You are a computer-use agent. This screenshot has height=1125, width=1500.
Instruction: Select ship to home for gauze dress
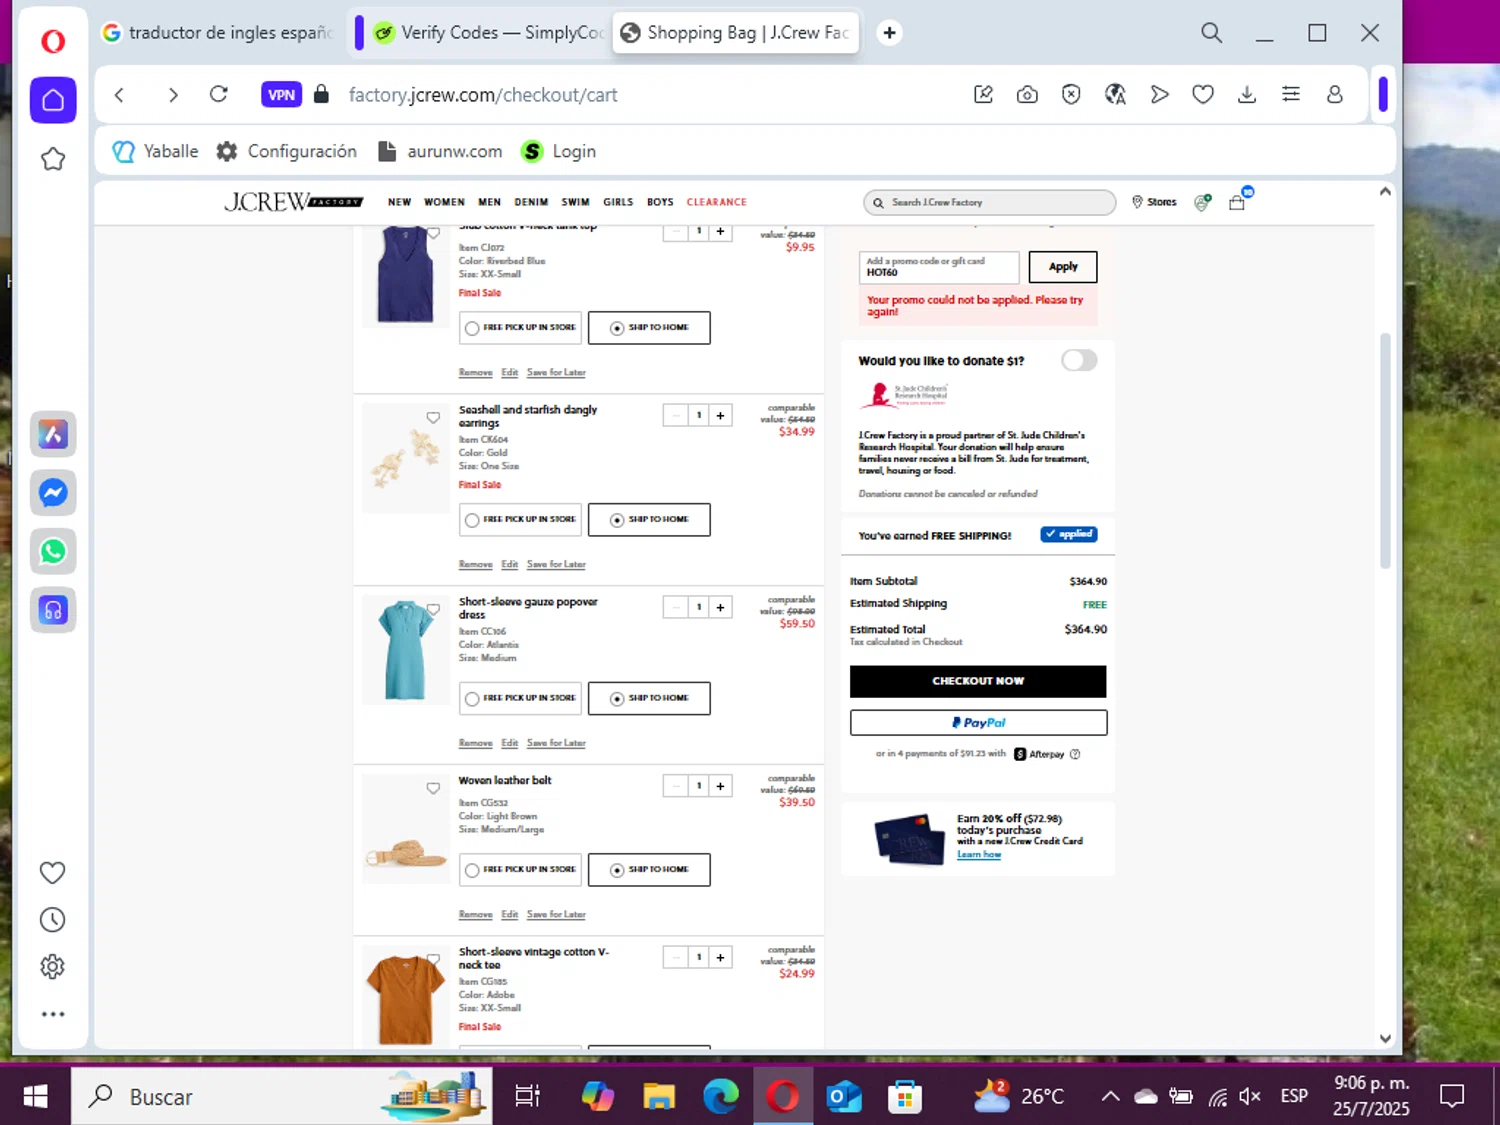[649, 698]
